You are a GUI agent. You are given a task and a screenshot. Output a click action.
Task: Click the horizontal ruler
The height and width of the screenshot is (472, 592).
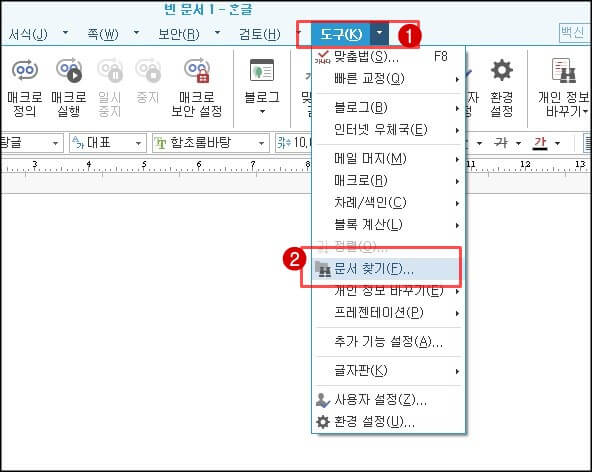[x=156, y=166]
